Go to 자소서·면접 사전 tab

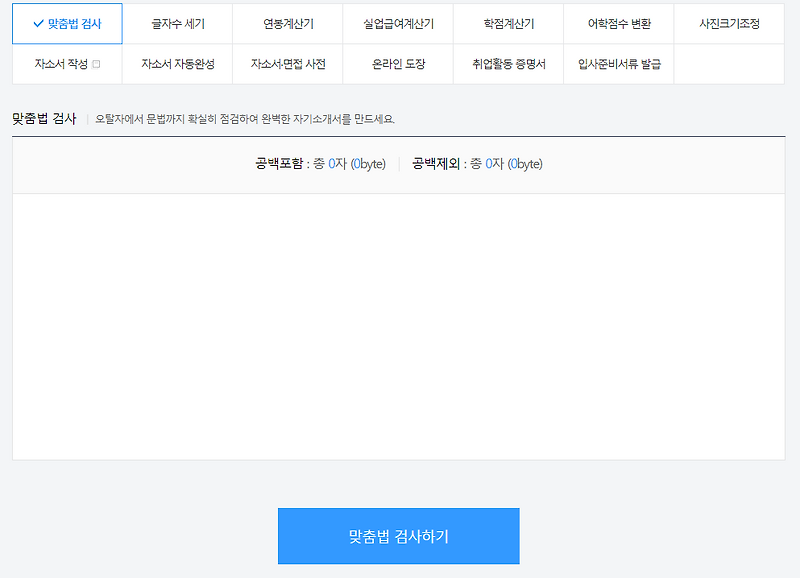(288, 64)
